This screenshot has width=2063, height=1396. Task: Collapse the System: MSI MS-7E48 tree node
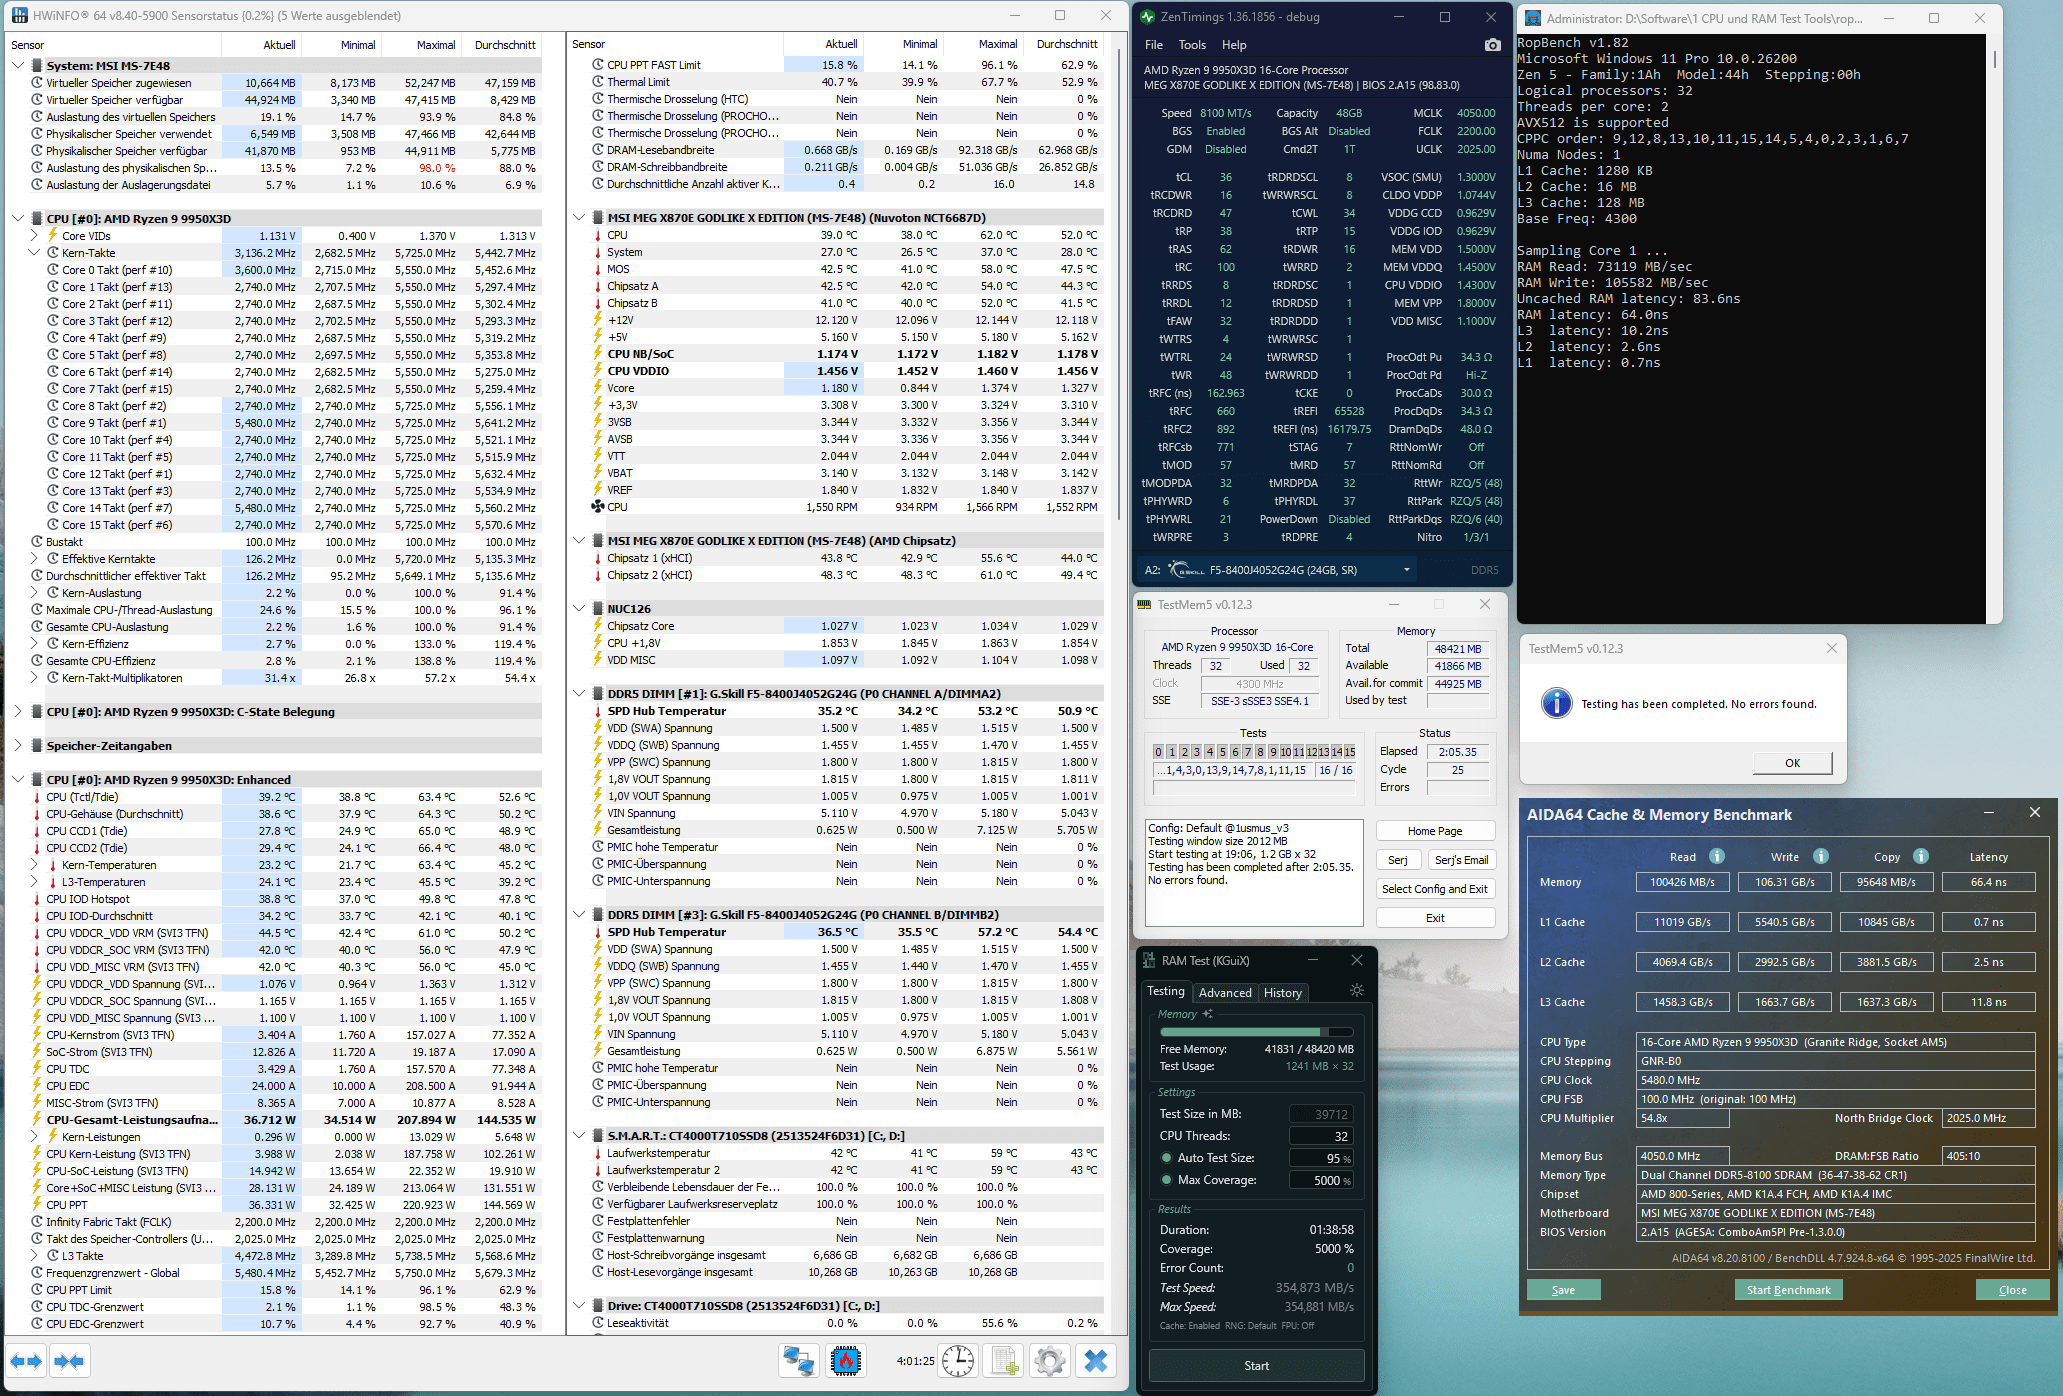pos(18,65)
